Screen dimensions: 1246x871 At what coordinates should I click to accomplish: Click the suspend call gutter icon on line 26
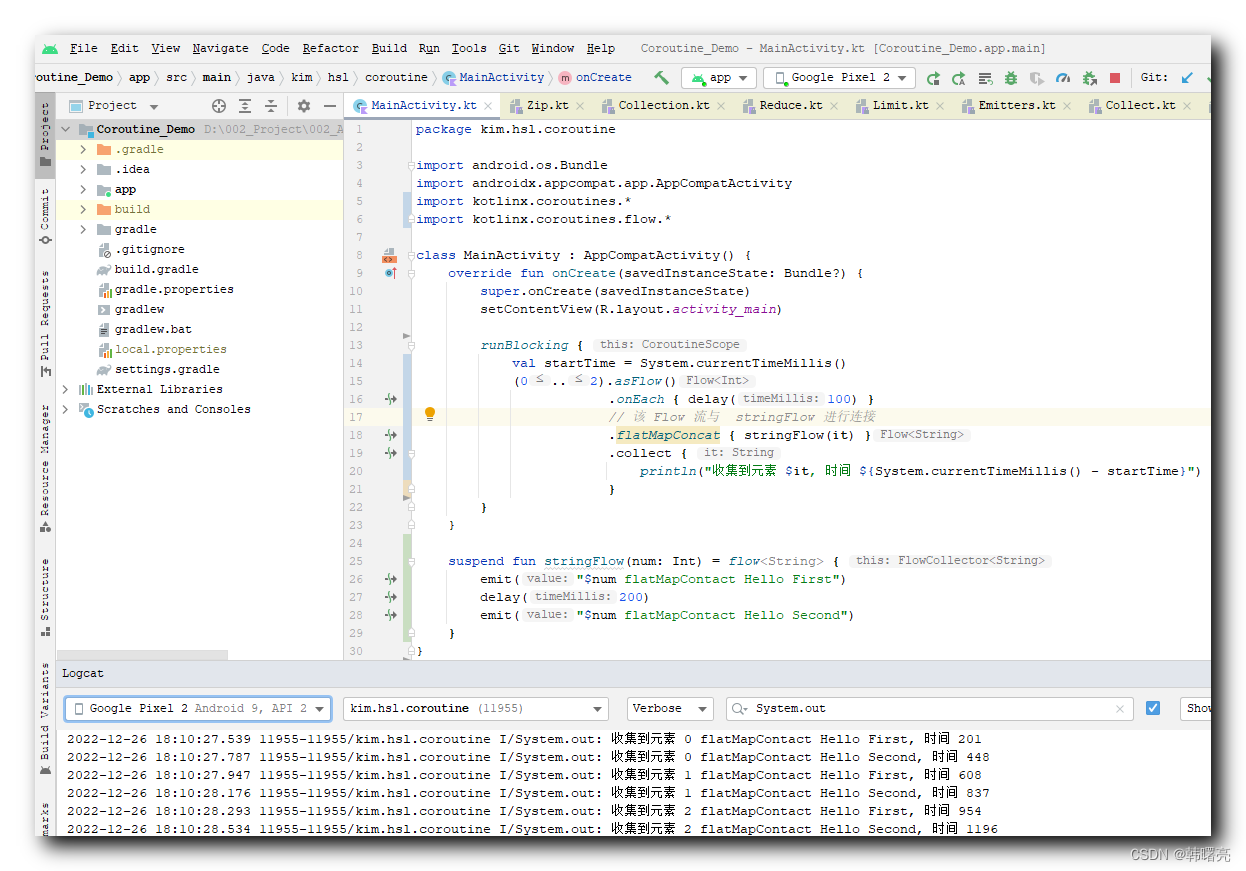[390, 578]
